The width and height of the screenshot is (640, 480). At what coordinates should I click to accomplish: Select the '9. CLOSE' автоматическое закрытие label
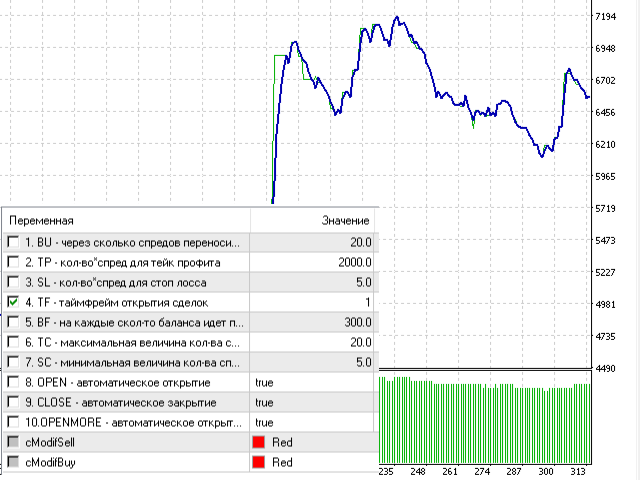pos(121,402)
